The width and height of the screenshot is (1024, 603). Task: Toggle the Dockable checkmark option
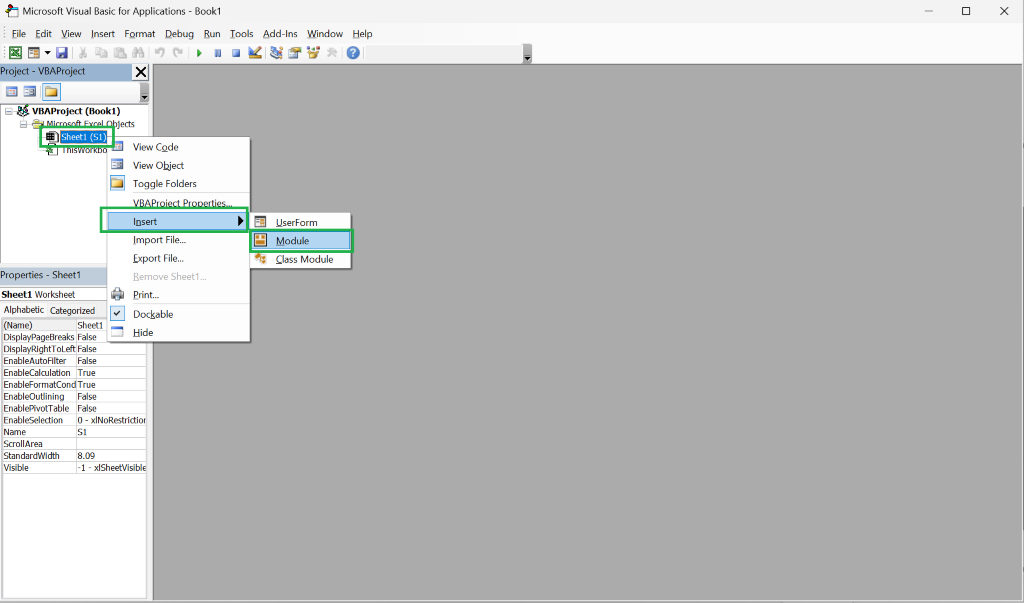click(x=178, y=314)
